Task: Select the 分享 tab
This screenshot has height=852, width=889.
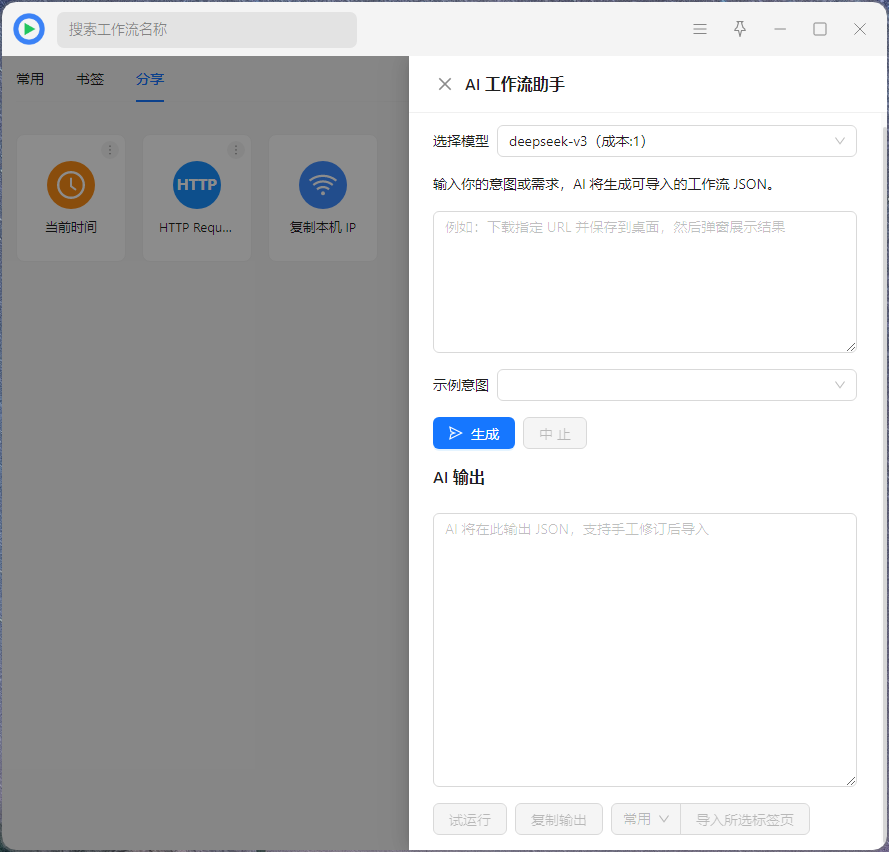Action: click(150, 79)
